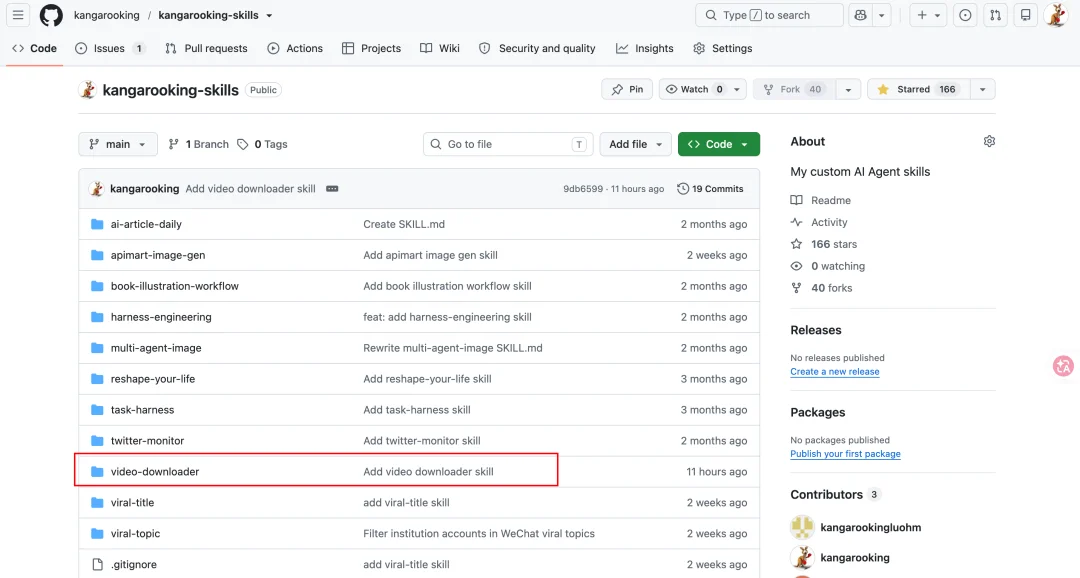View the 19 Commits history

click(710, 189)
